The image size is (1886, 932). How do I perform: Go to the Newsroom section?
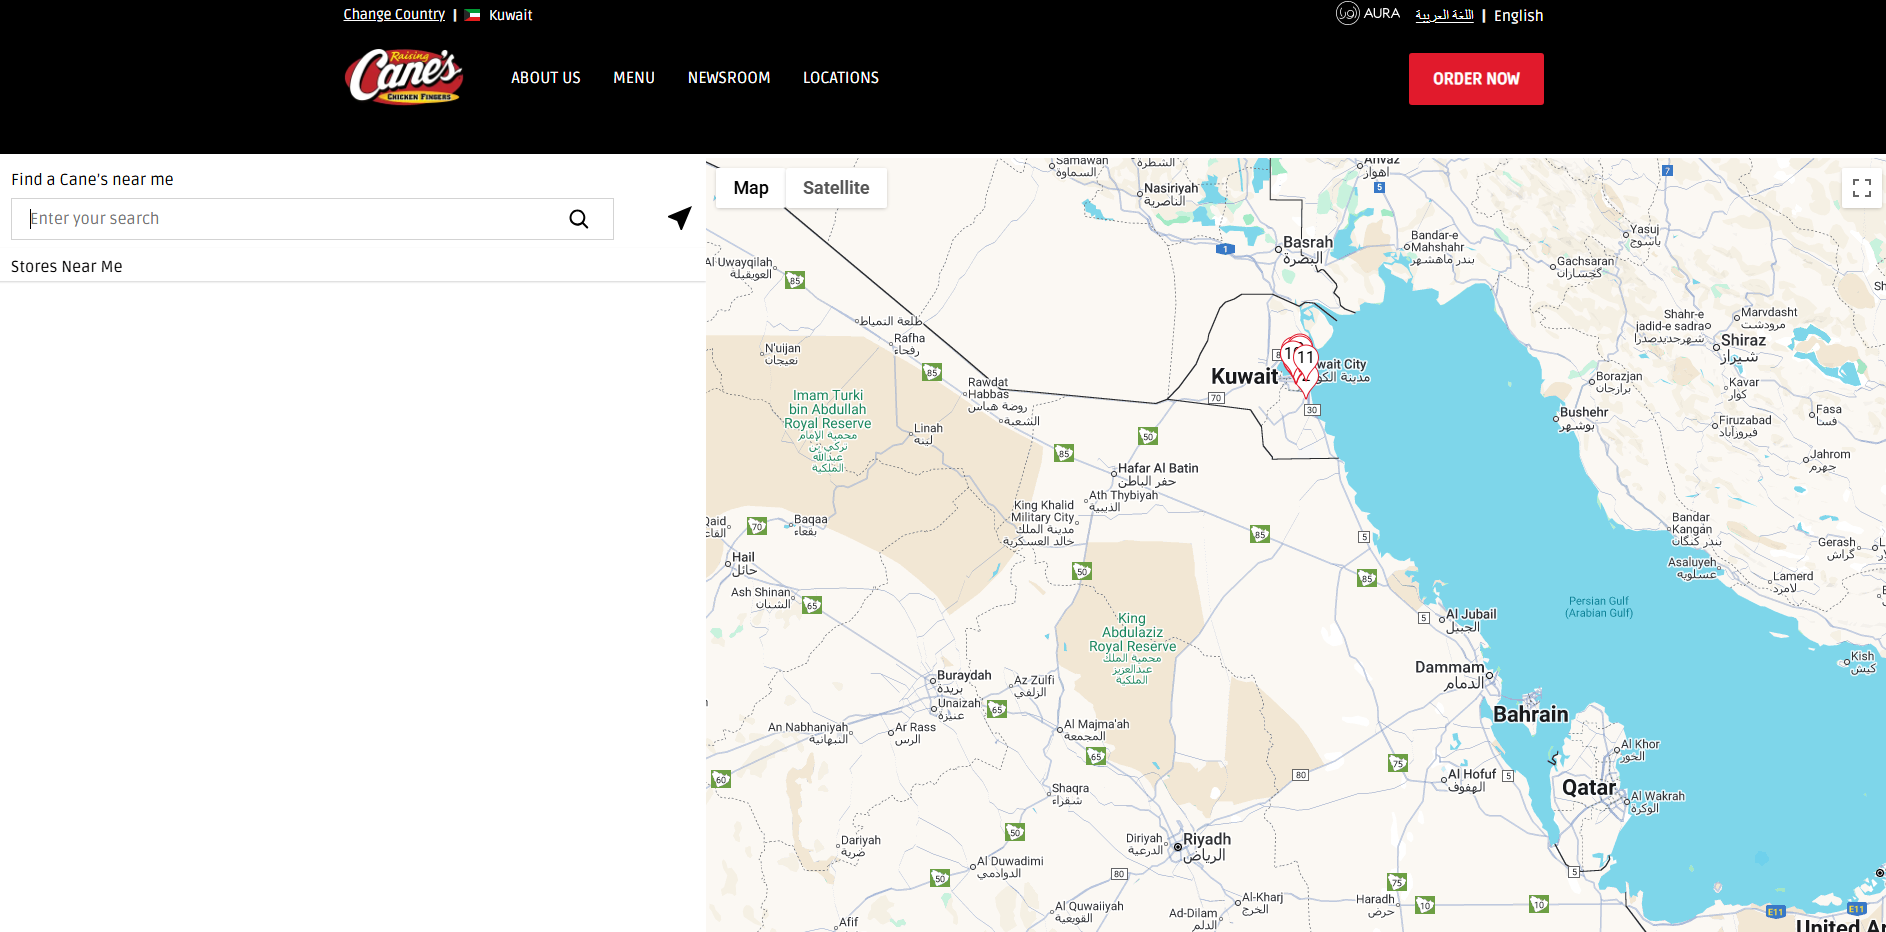coord(729,78)
